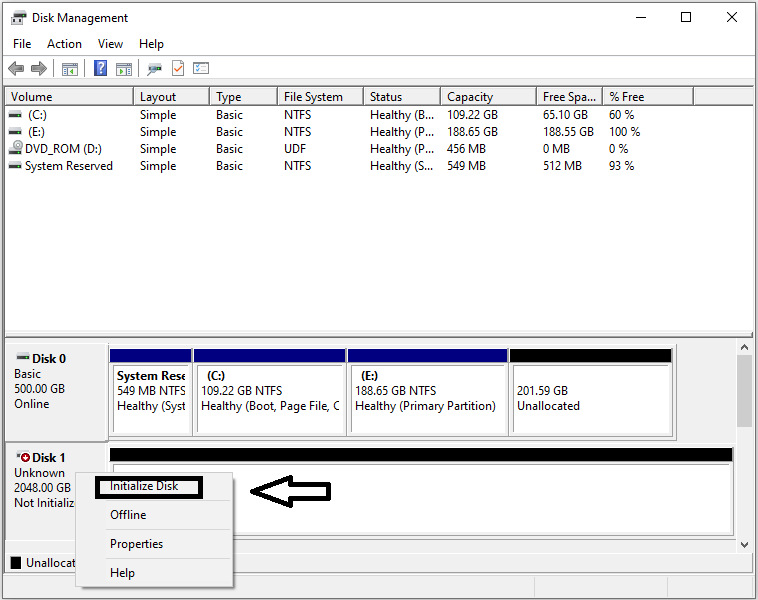
Task: Select the System Reserved 549 MB partition
Action: point(151,393)
